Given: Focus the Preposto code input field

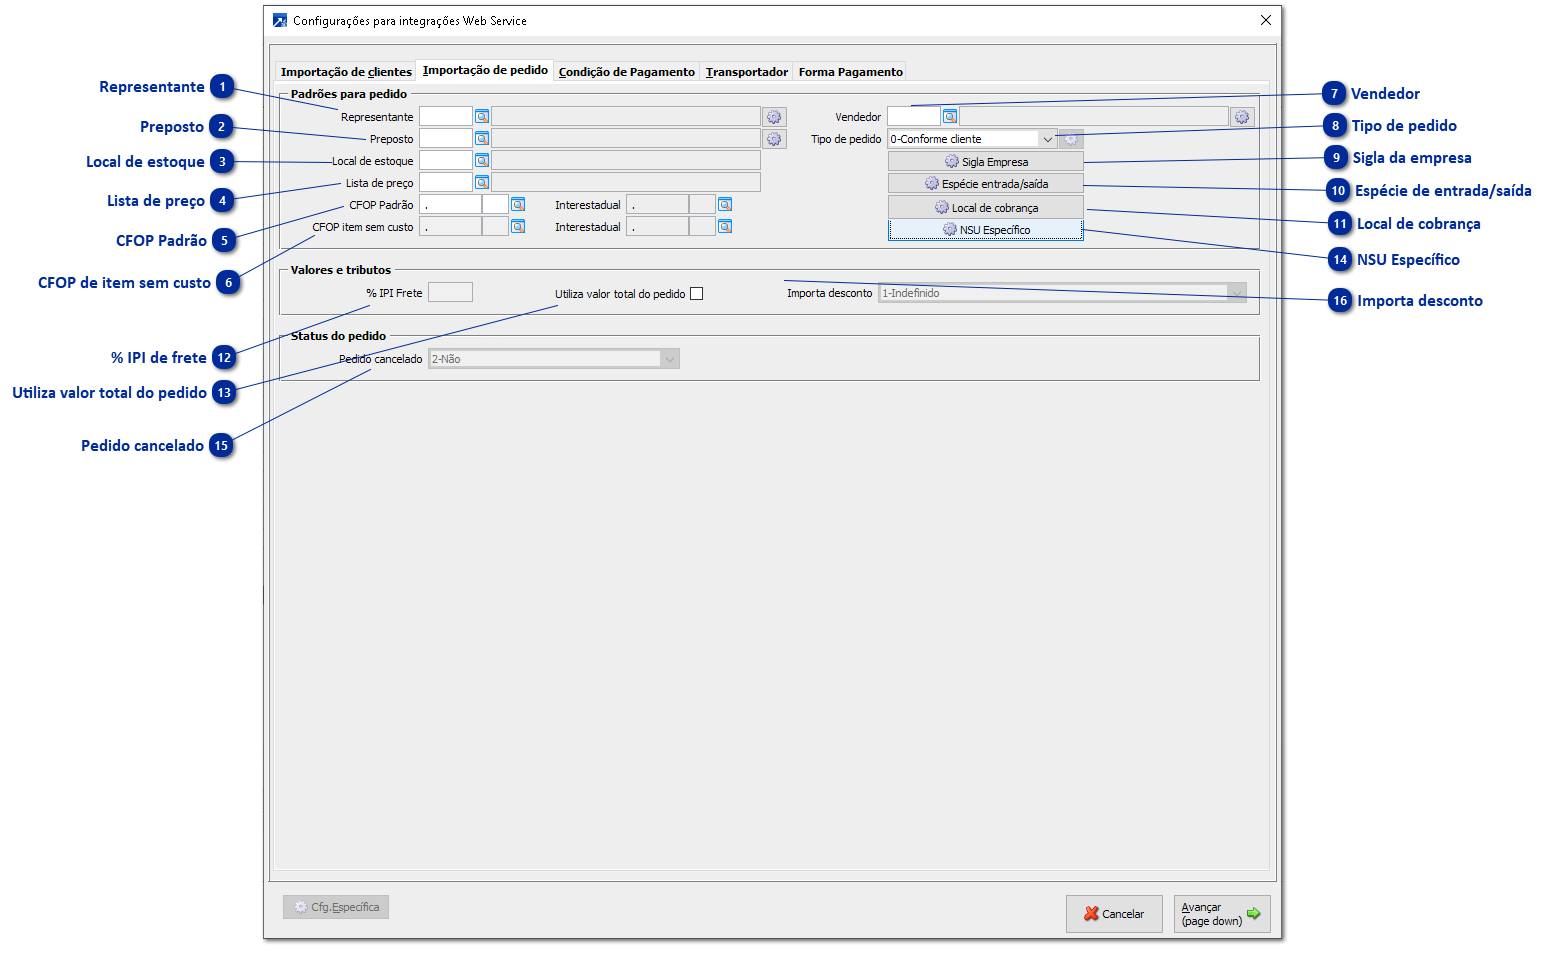Looking at the screenshot, I should coord(446,139).
